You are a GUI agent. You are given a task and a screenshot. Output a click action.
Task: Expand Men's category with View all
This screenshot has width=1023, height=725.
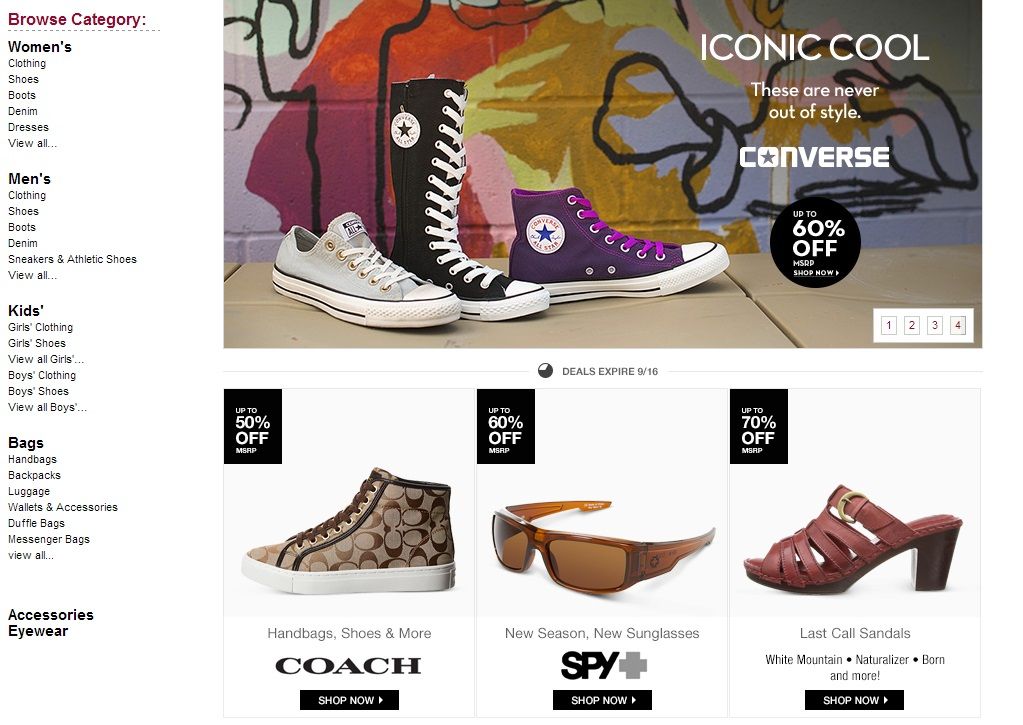pyautogui.click(x=33, y=275)
